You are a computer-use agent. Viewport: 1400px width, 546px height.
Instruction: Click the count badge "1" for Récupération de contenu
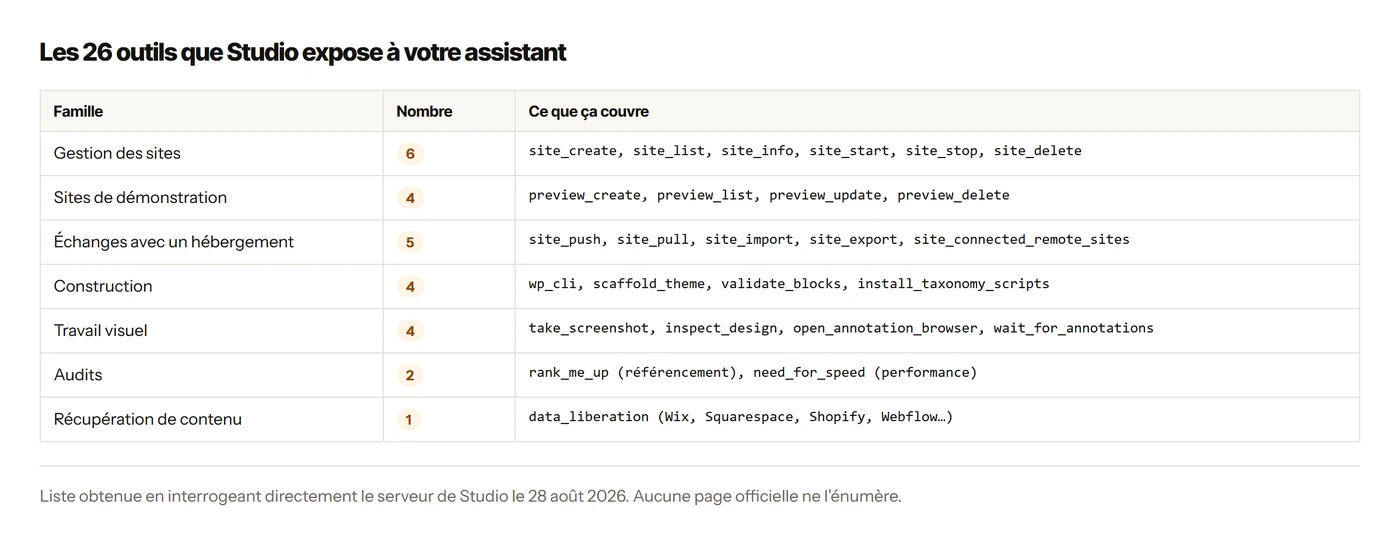(409, 420)
